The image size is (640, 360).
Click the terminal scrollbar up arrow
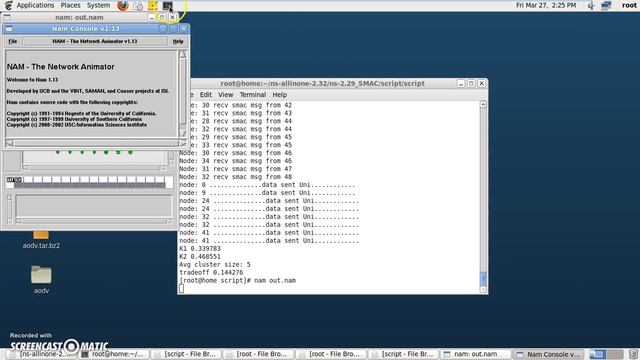tap(483, 104)
